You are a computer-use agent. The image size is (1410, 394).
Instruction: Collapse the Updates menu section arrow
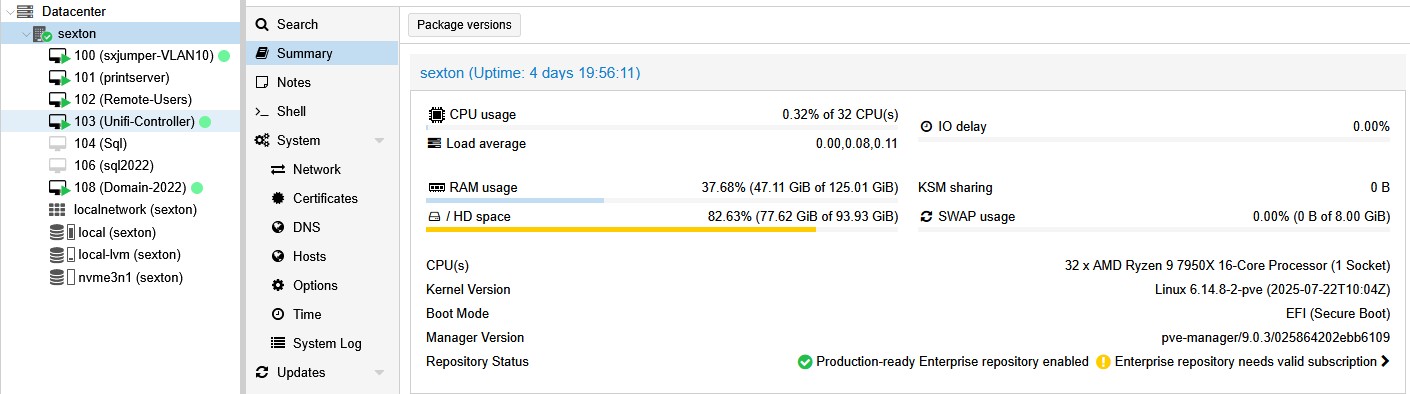[380, 373]
